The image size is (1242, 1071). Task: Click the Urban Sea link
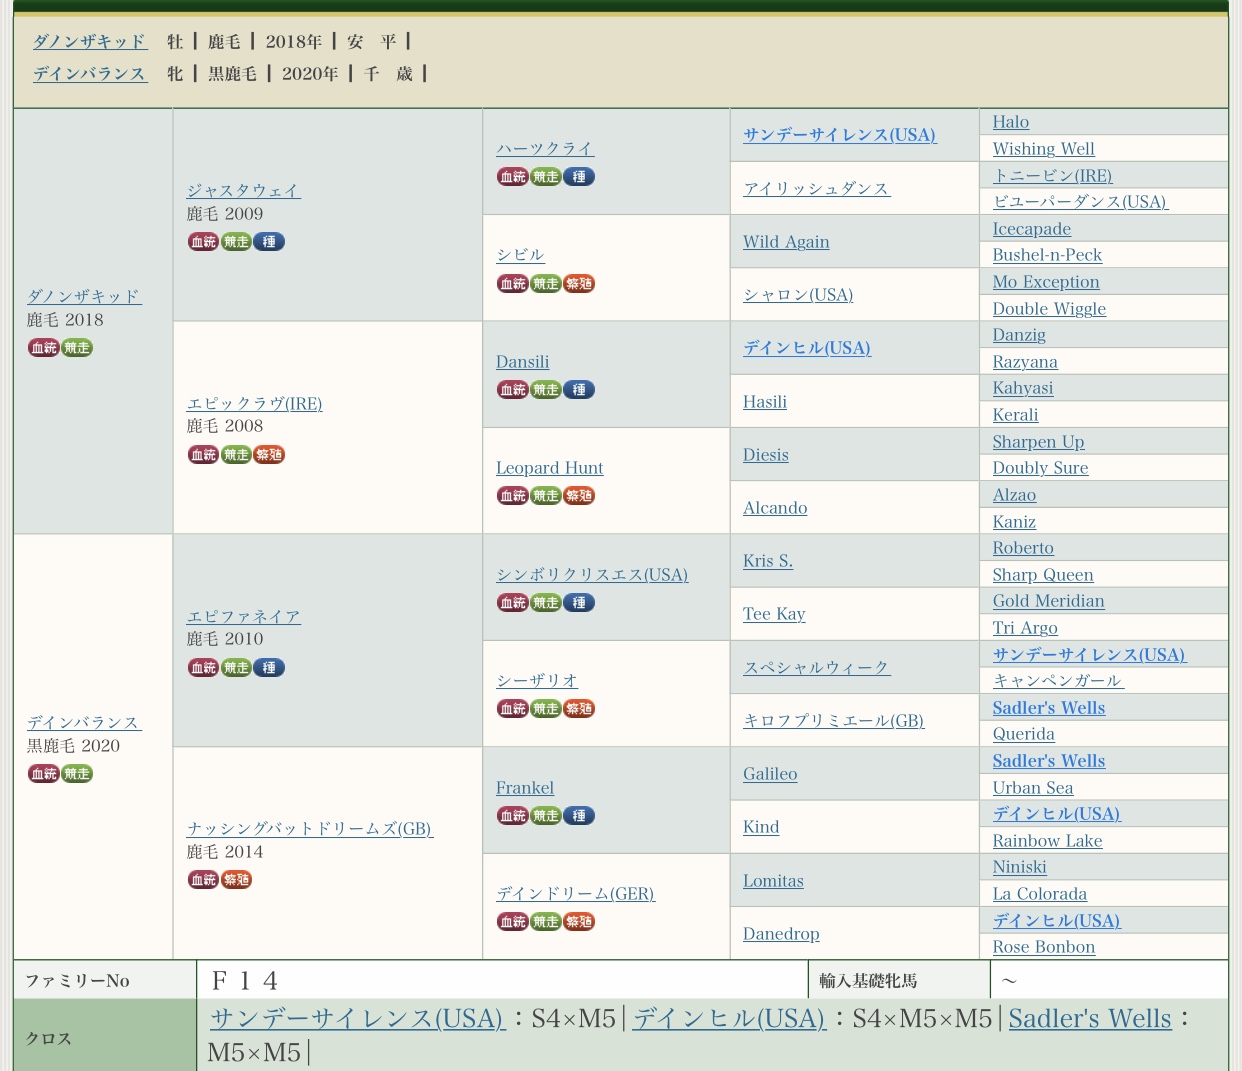[1032, 788]
